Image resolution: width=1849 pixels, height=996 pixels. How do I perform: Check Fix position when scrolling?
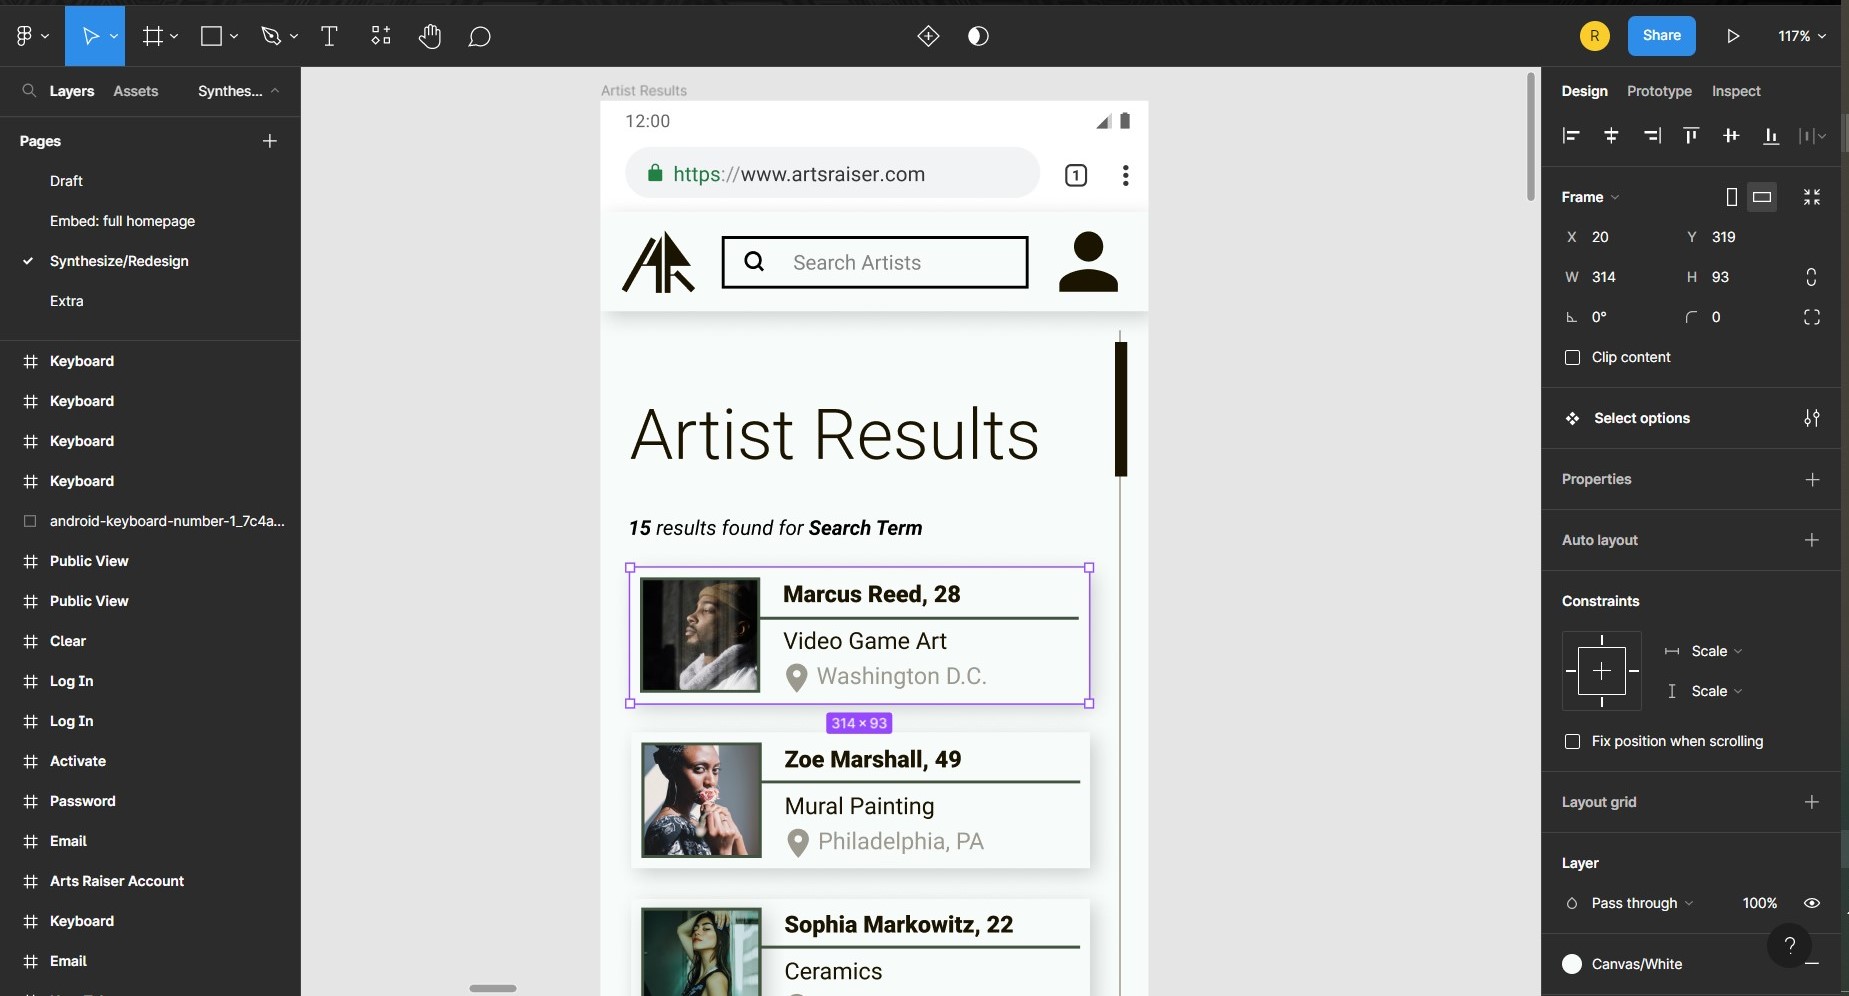click(x=1572, y=742)
